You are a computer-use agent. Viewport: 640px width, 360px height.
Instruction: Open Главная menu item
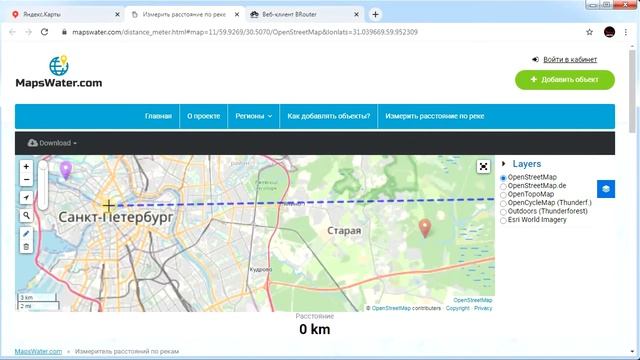[x=158, y=116]
